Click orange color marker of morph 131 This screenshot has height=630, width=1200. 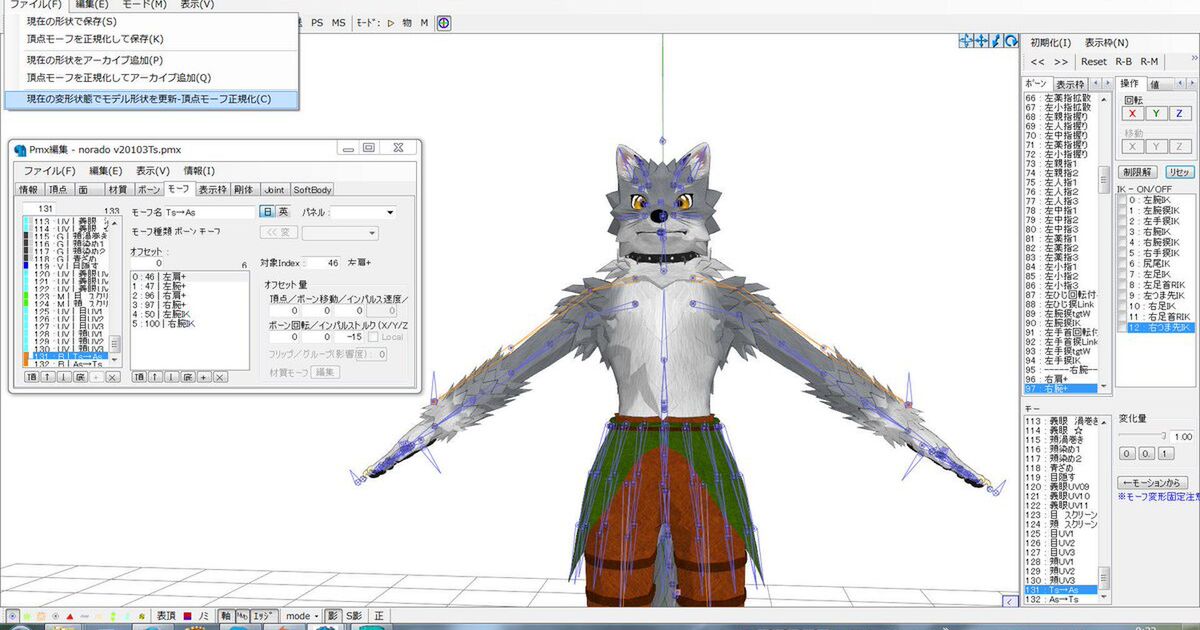tap(26, 356)
